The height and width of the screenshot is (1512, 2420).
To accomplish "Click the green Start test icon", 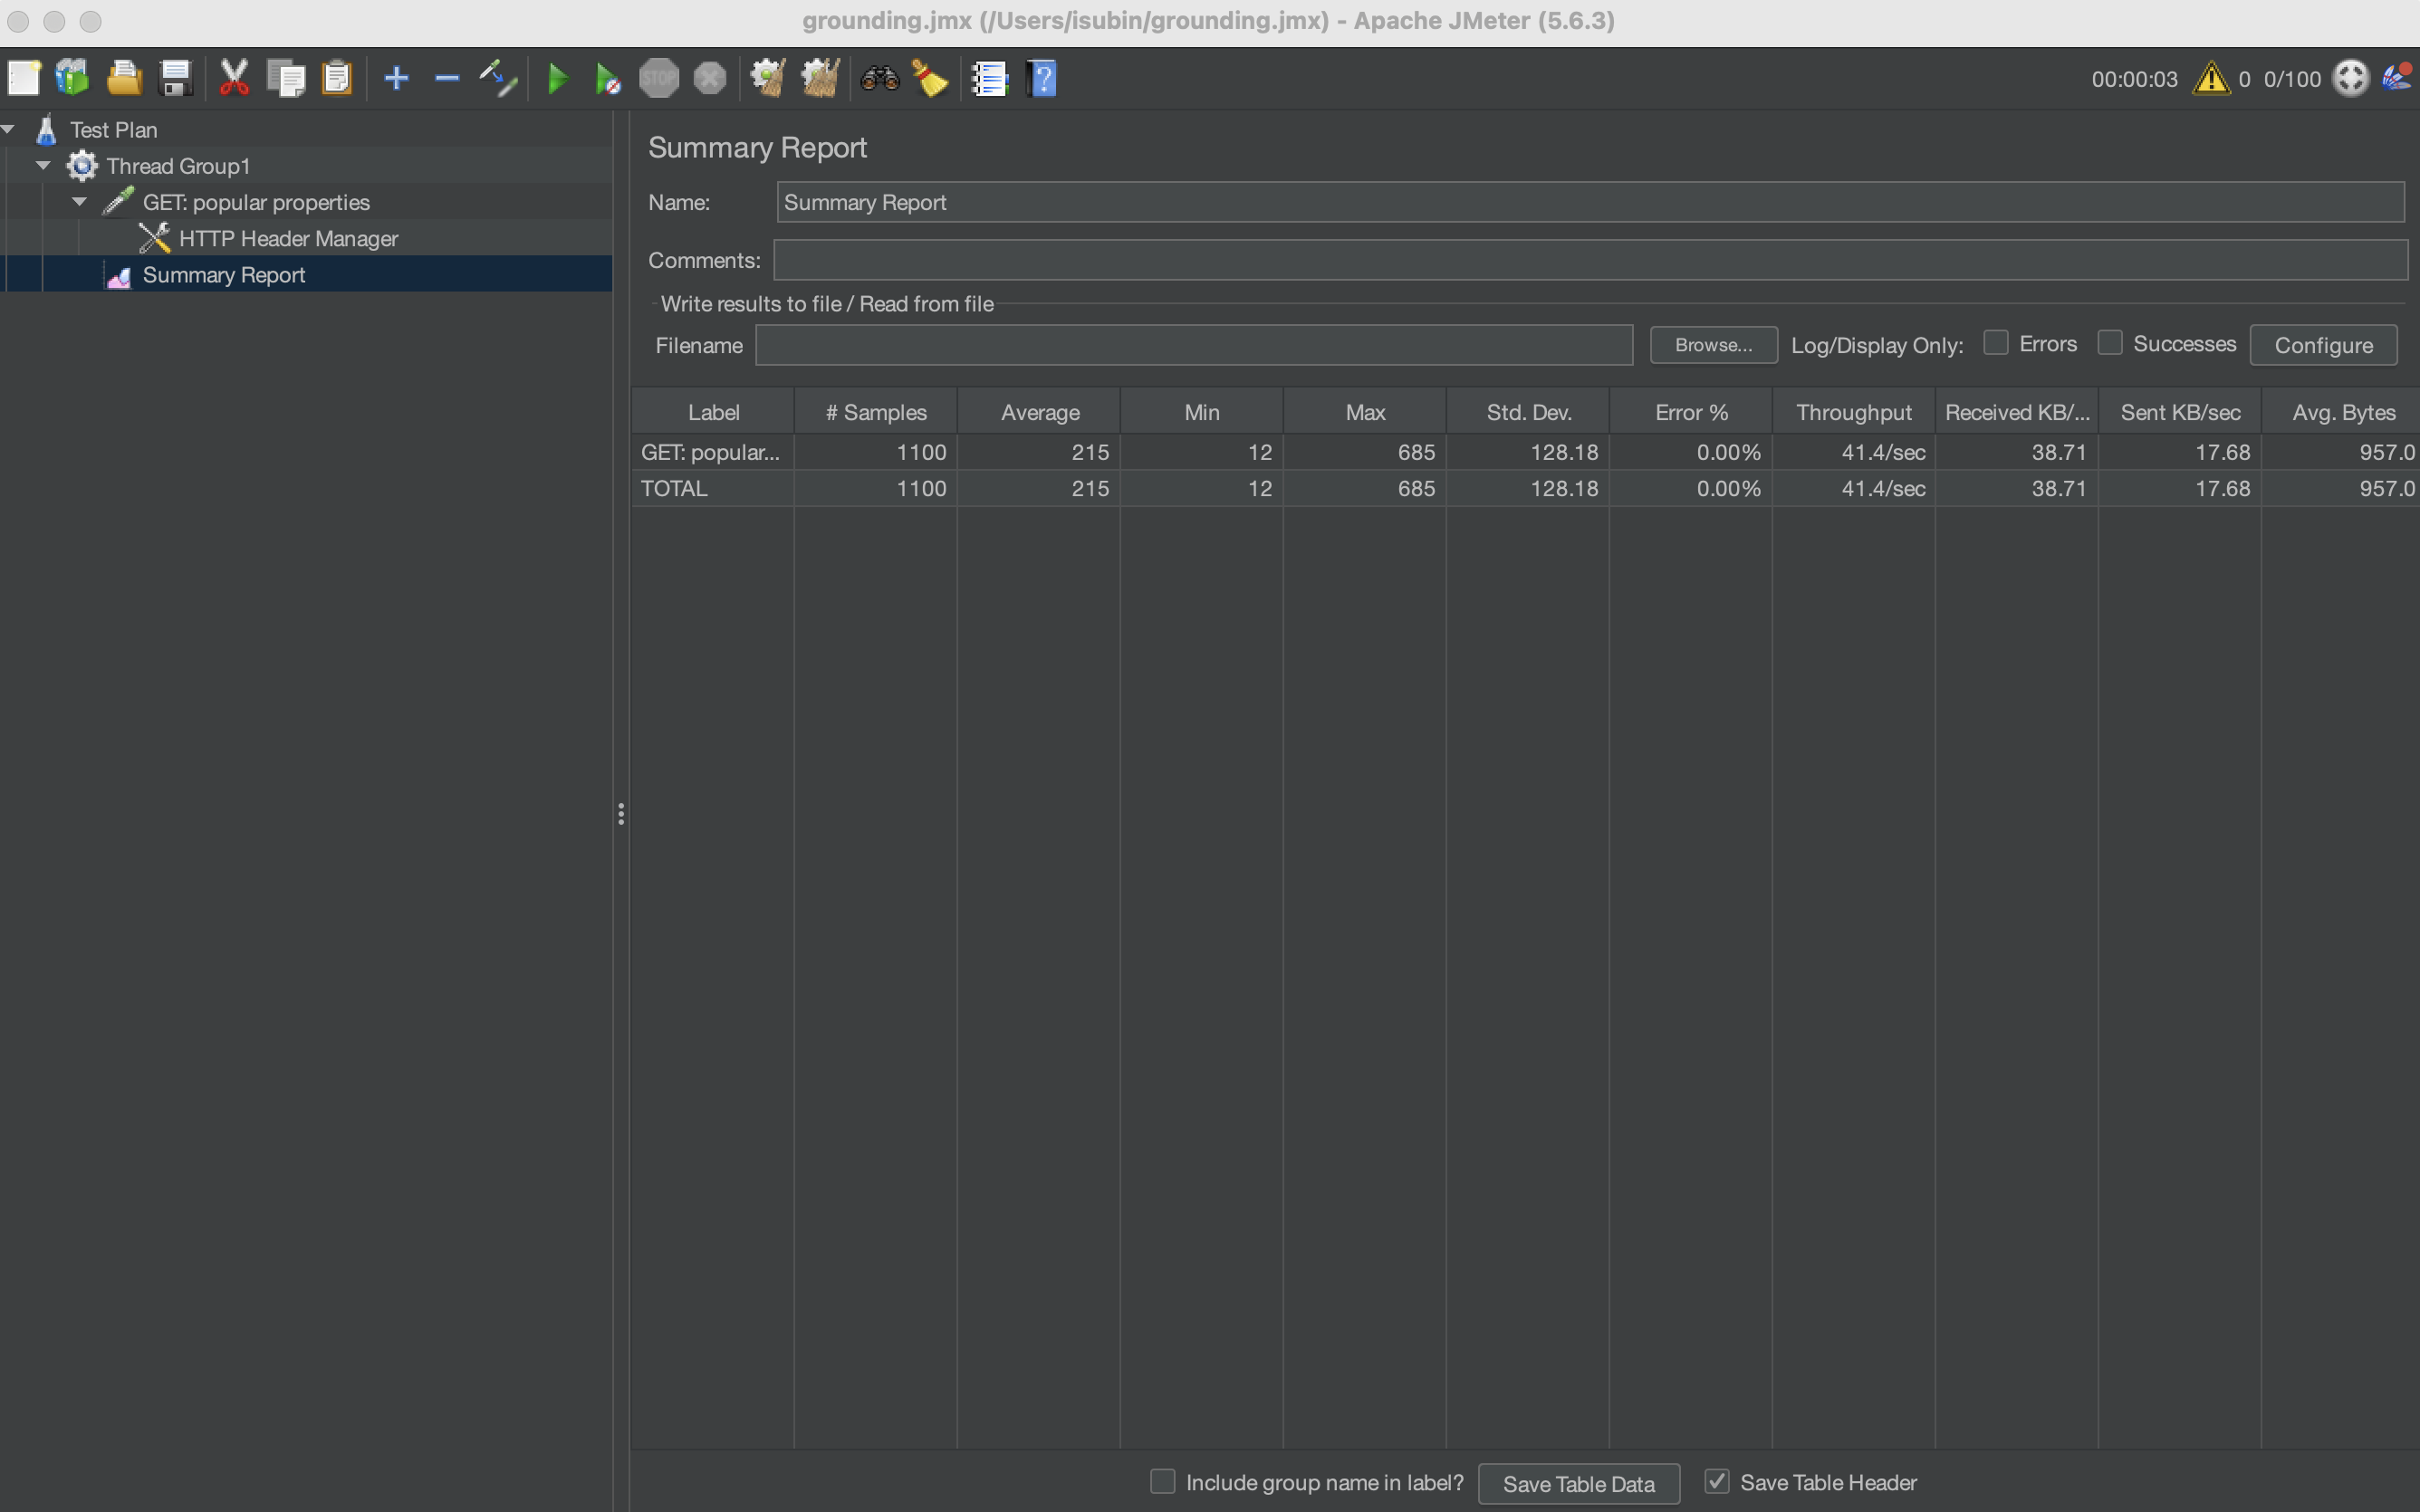I will coord(558,78).
